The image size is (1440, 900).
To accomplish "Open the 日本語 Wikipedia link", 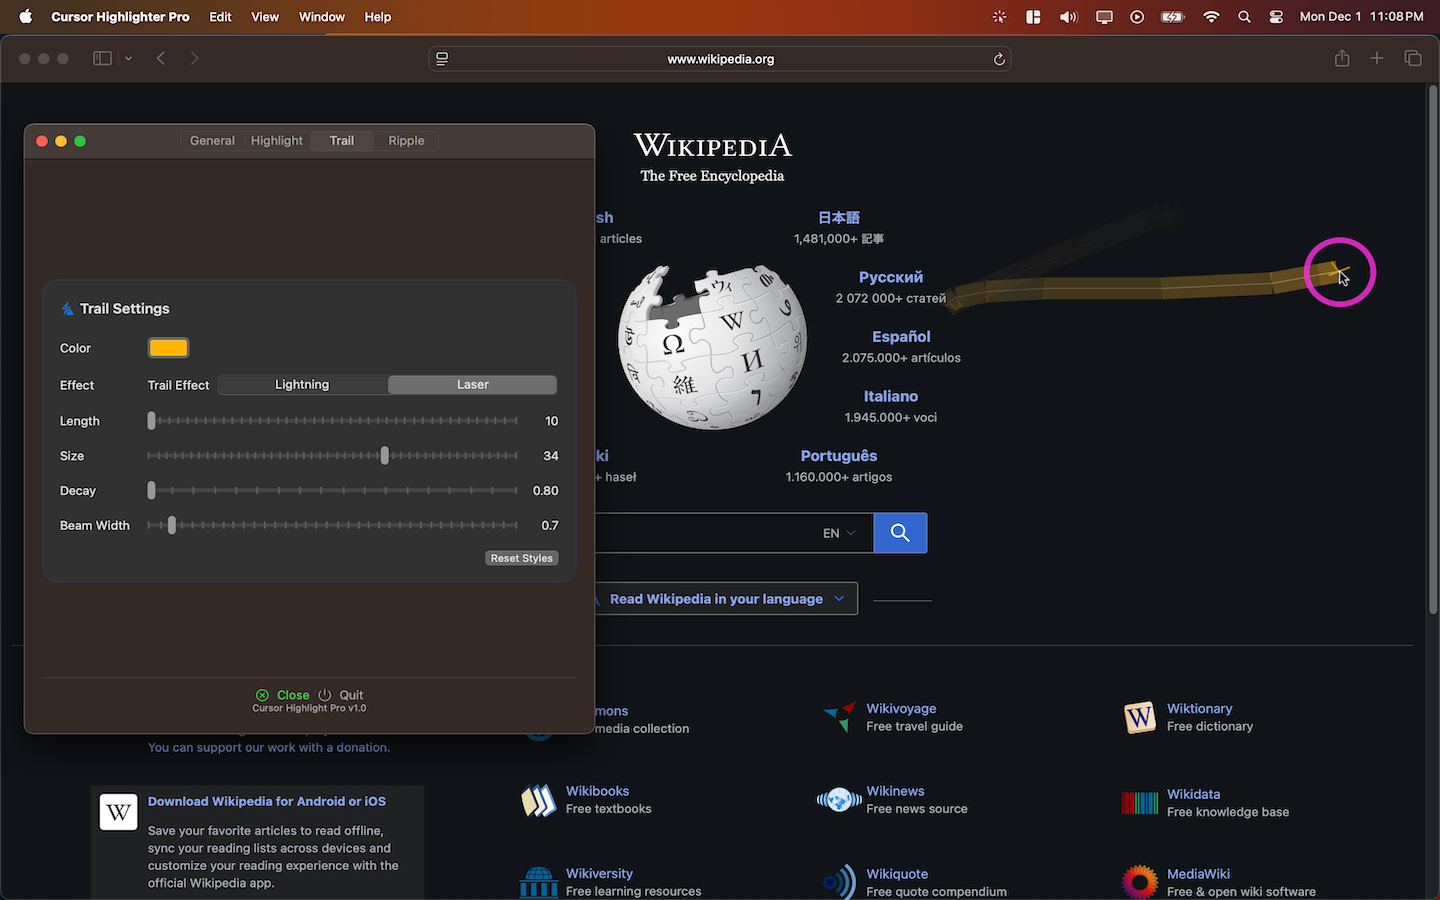I will click(x=839, y=217).
